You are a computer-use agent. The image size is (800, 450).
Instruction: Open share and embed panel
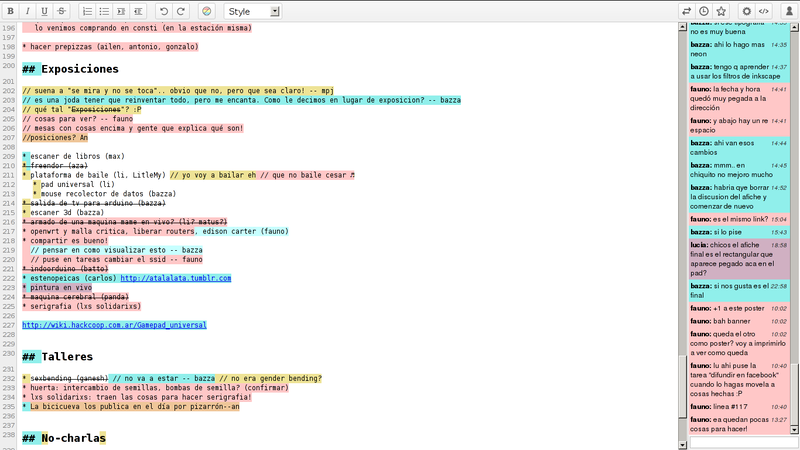coord(763,11)
